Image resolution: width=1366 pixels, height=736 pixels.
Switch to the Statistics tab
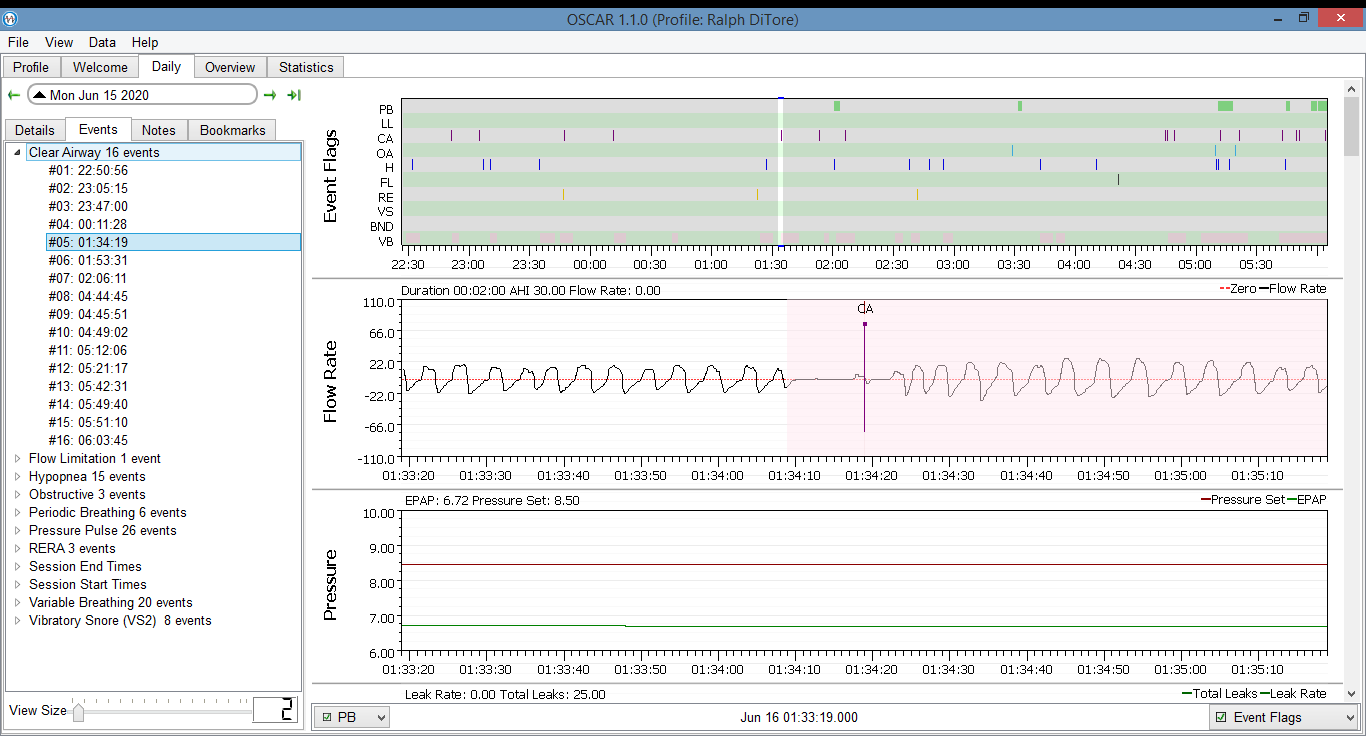(x=306, y=67)
